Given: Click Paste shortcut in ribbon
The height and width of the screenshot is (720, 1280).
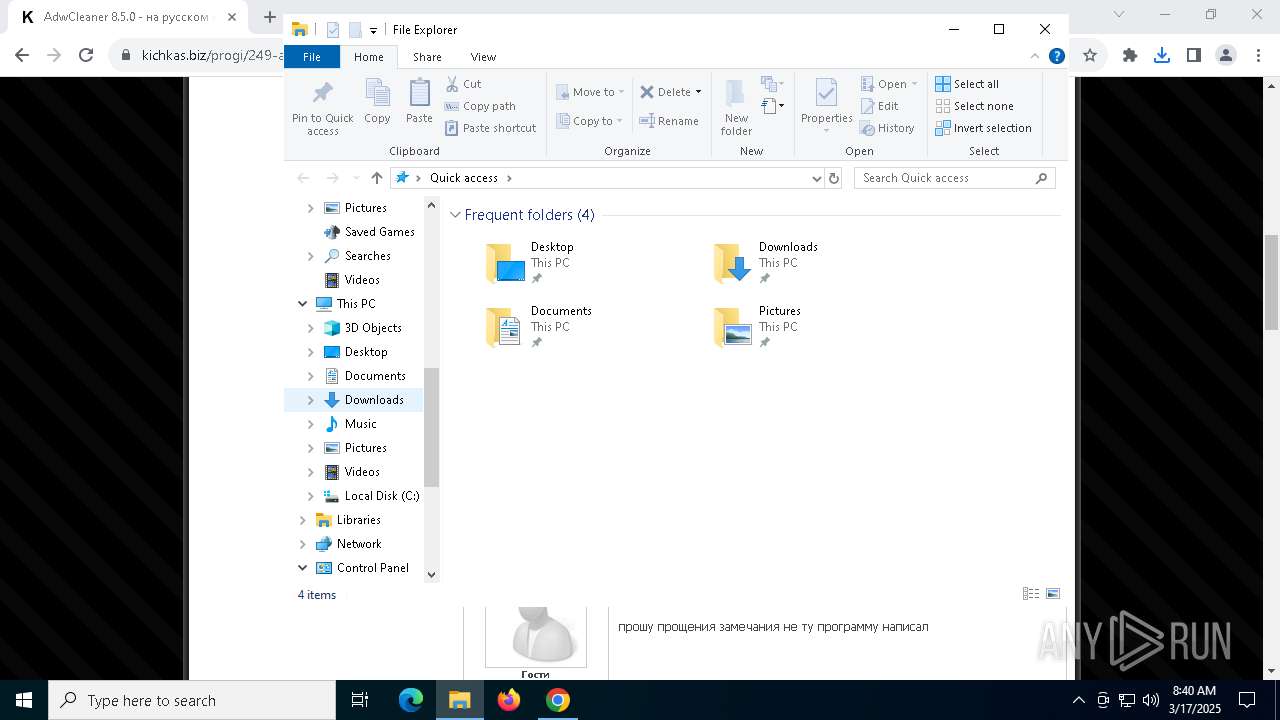Looking at the screenshot, I should [490, 128].
